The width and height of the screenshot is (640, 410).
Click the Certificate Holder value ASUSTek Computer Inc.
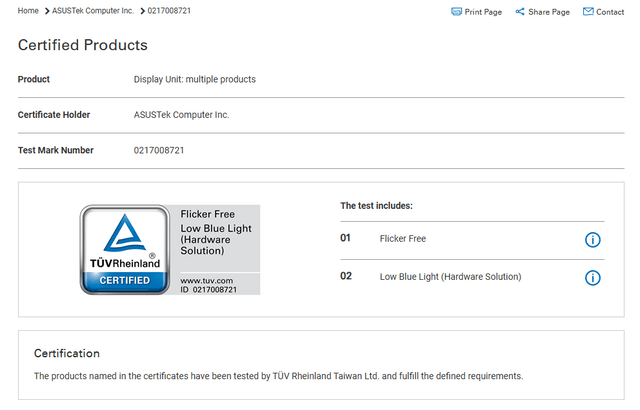tap(181, 115)
